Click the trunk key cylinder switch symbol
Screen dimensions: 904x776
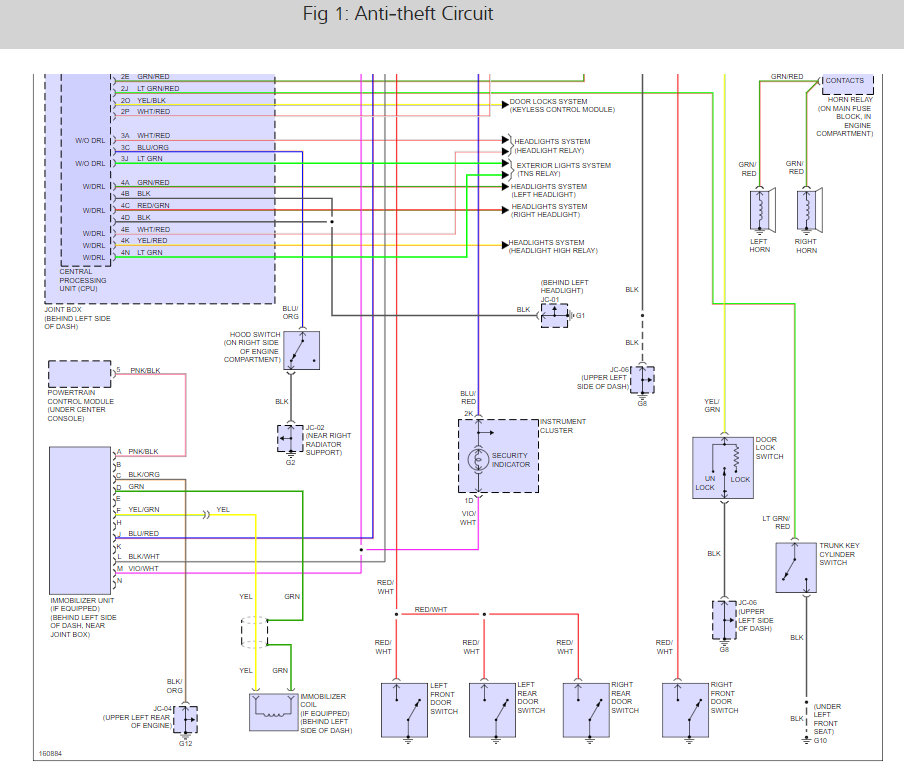click(x=796, y=567)
